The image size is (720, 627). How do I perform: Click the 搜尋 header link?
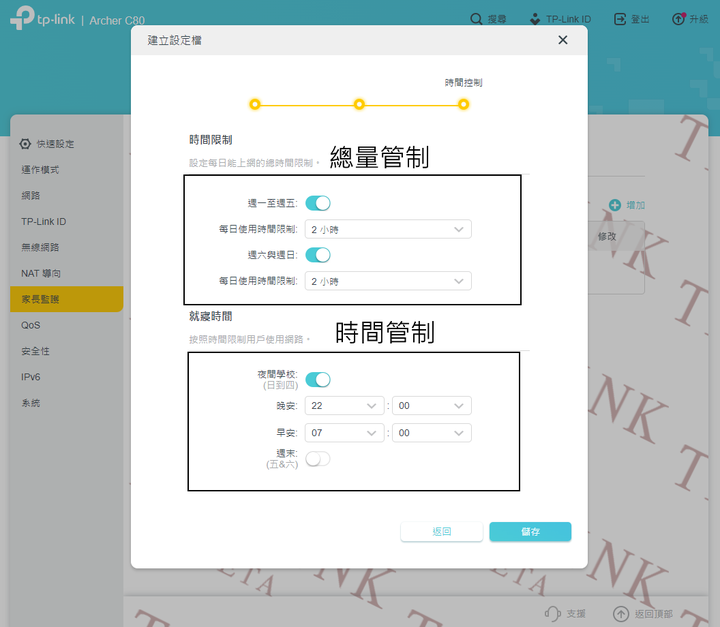coord(497,19)
